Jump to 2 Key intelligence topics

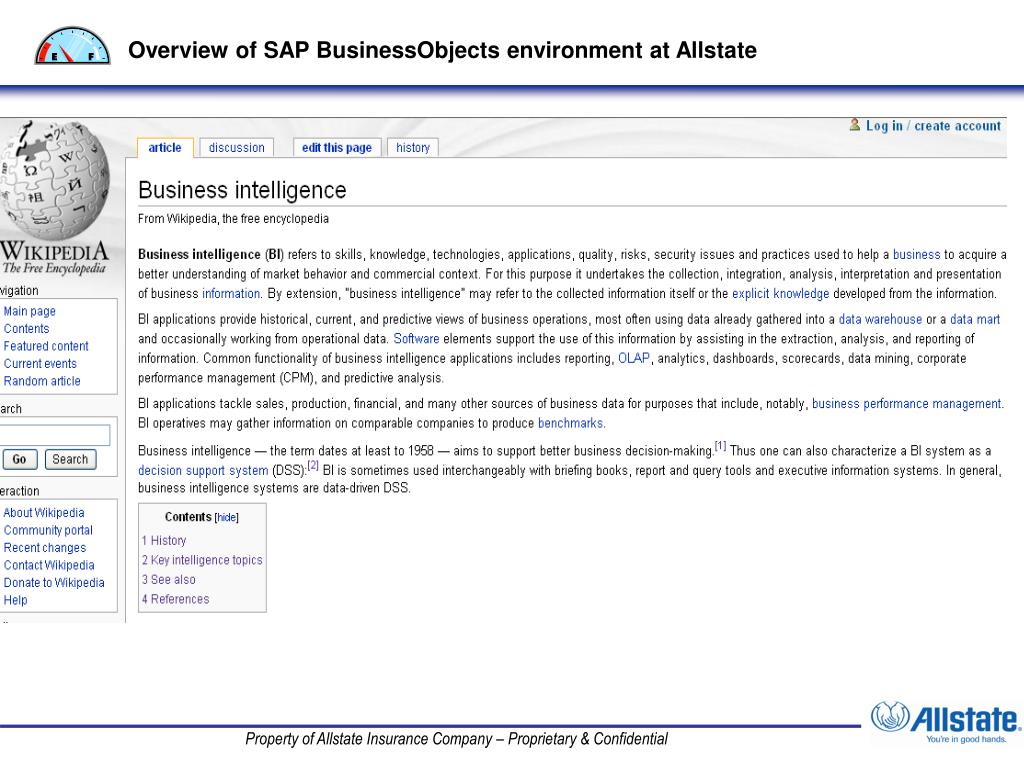(202, 560)
